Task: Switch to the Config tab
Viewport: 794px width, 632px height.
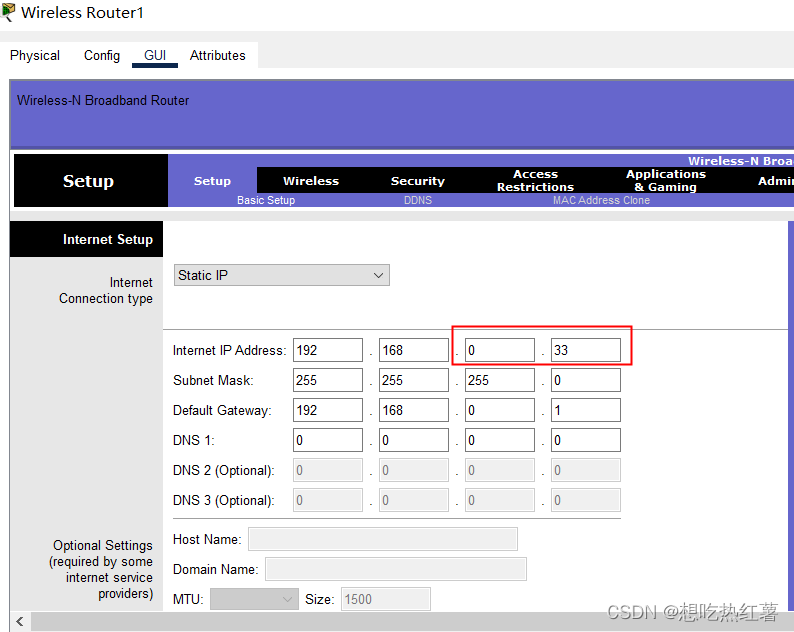Action: 102,55
